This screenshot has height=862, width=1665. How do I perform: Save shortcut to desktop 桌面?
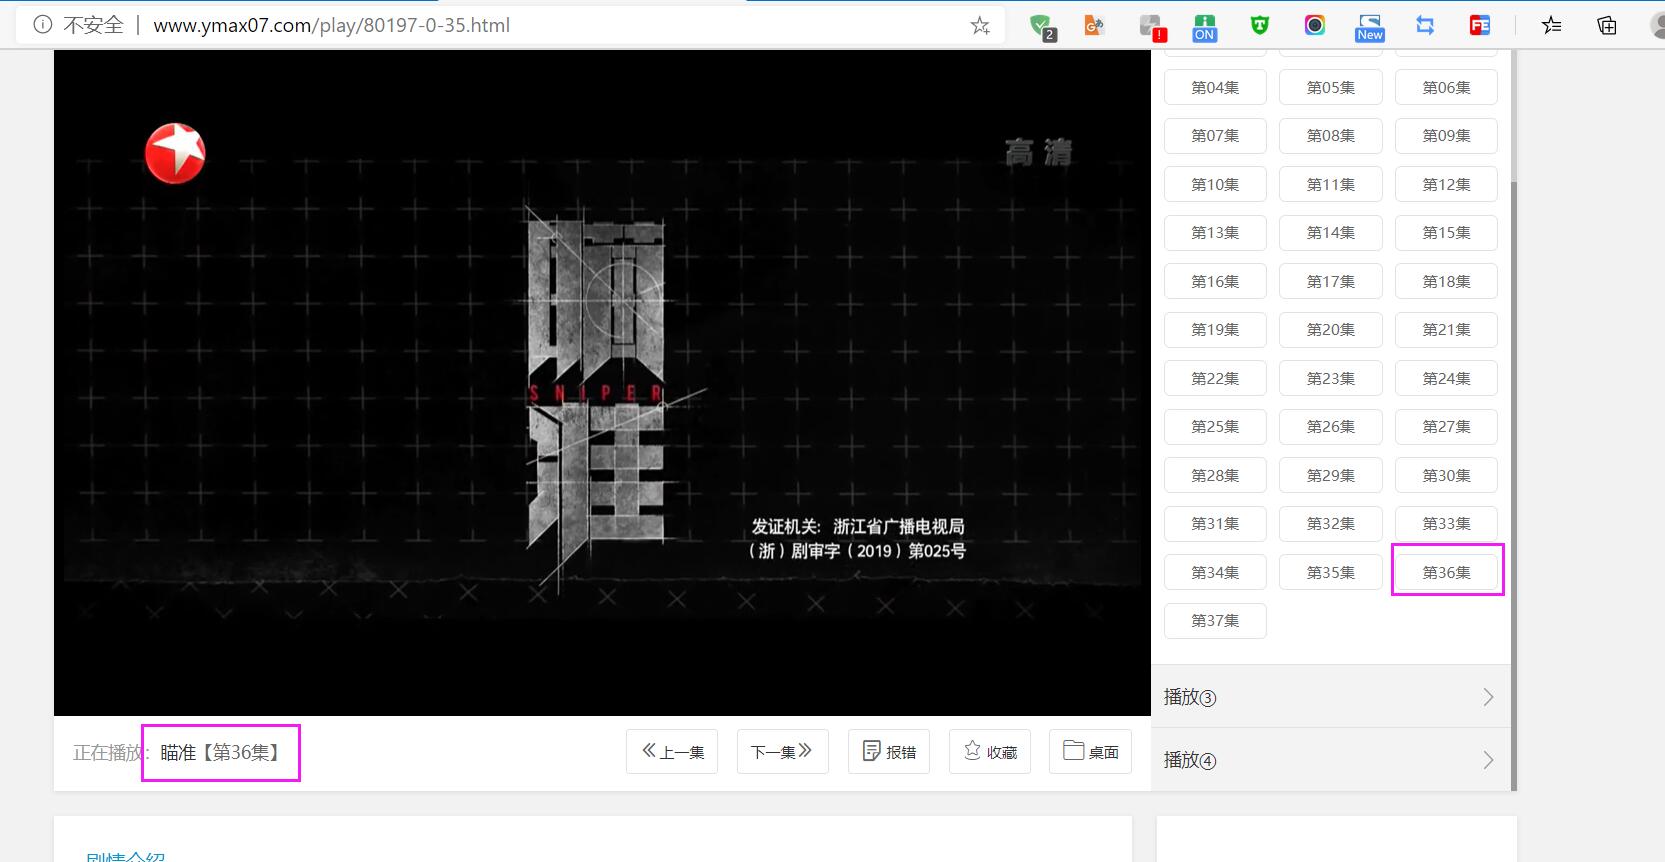click(1090, 751)
